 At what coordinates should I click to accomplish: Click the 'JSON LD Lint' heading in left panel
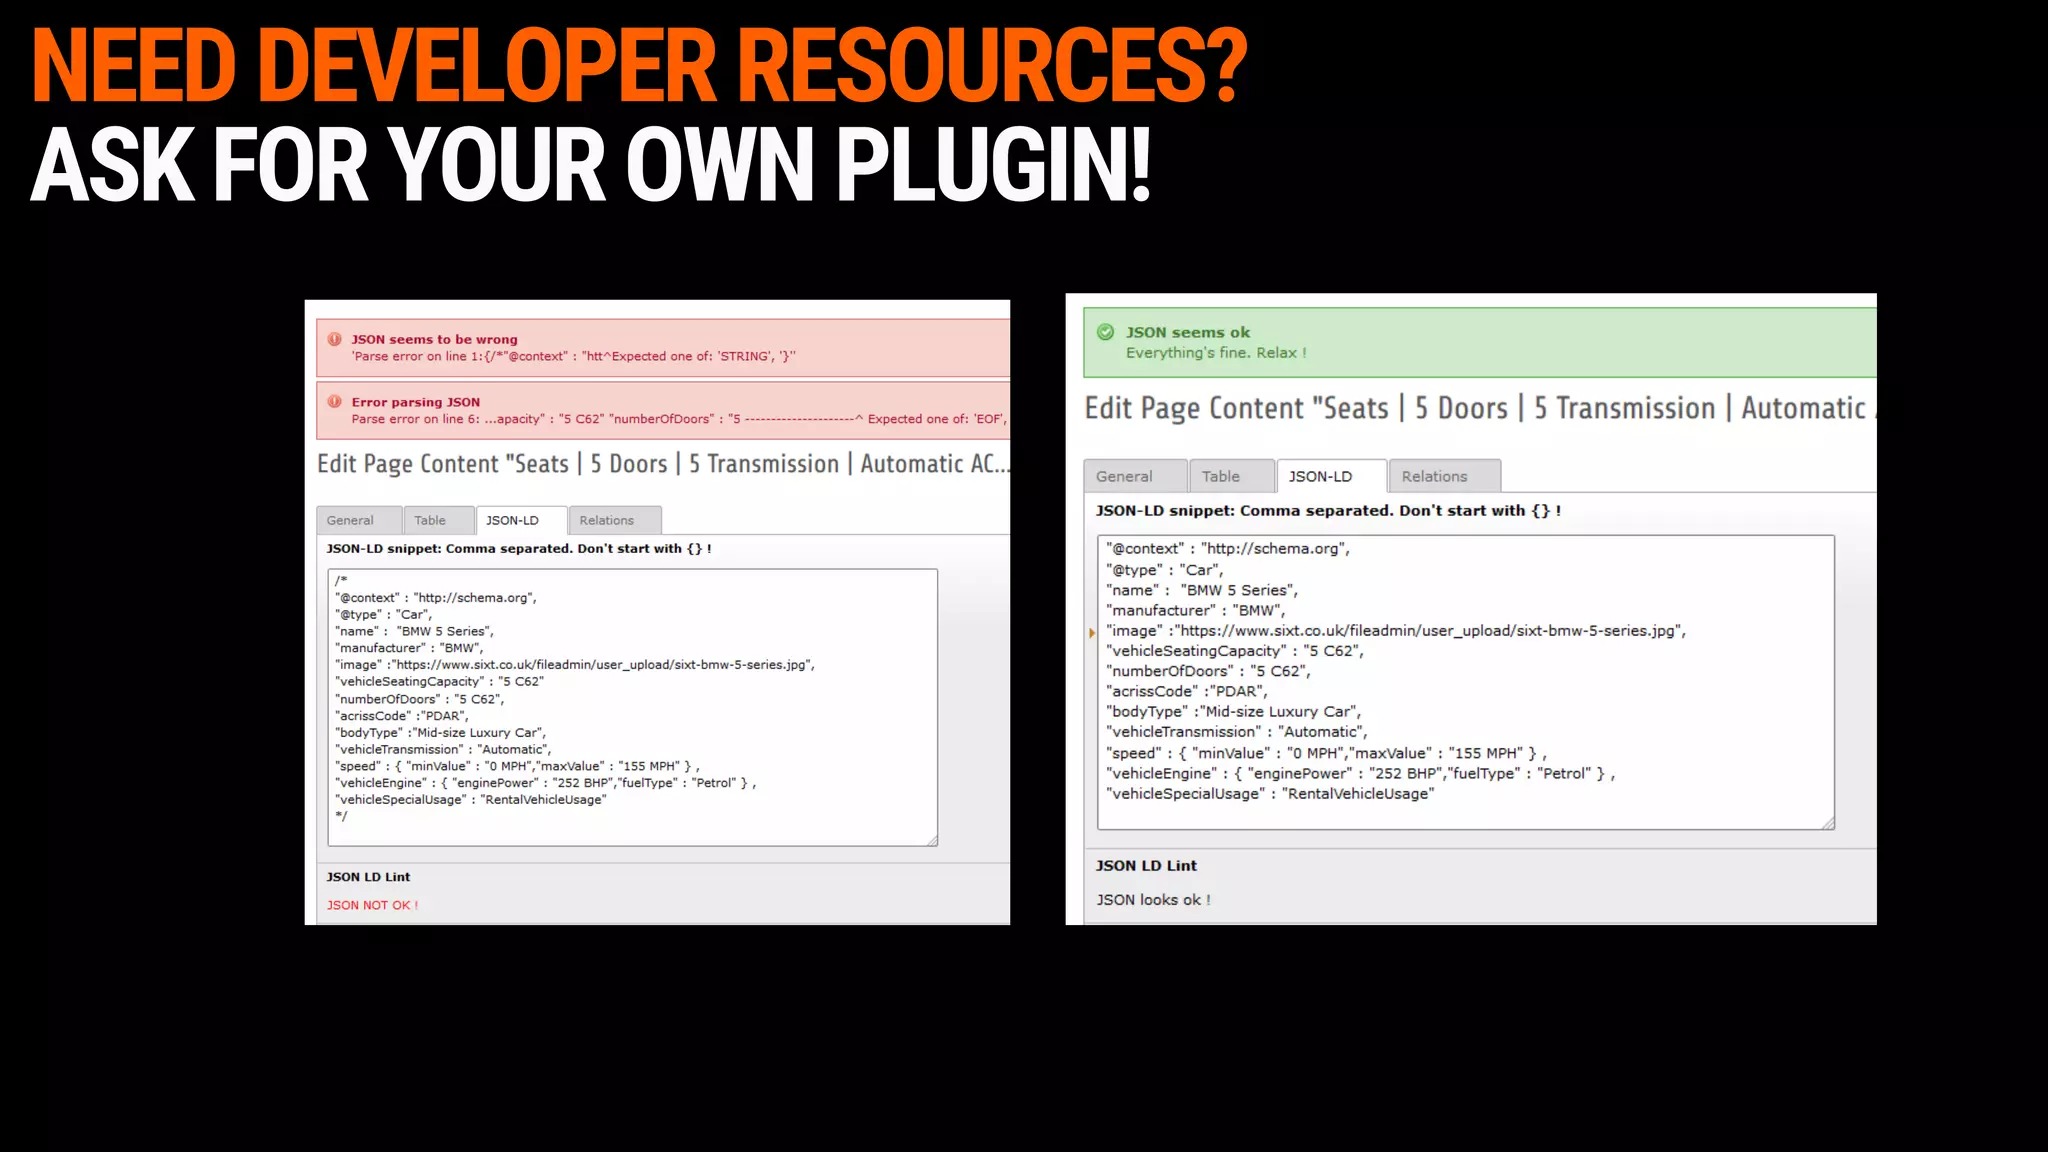[x=368, y=877]
